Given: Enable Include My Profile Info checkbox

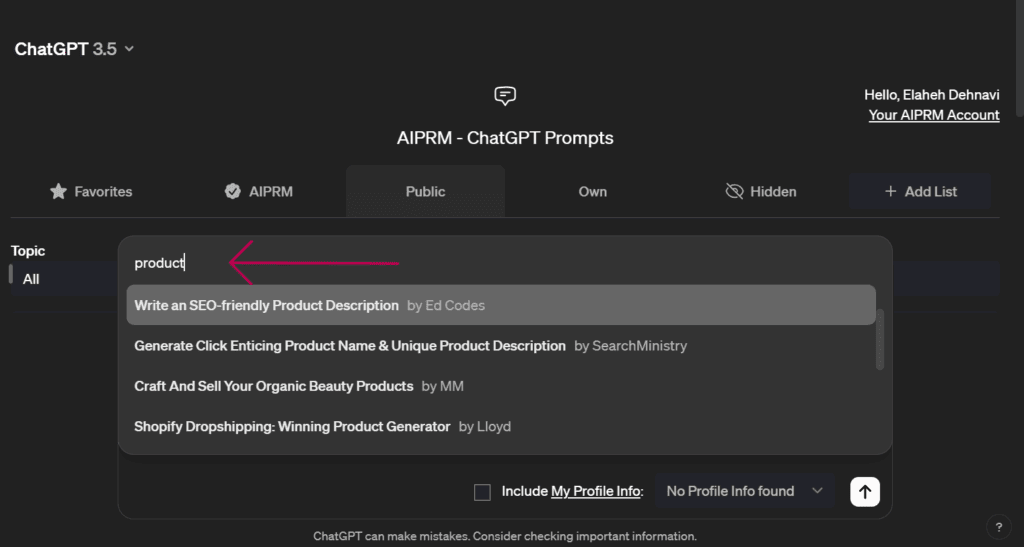Looking at the screenshot, I should coord(482,492).
